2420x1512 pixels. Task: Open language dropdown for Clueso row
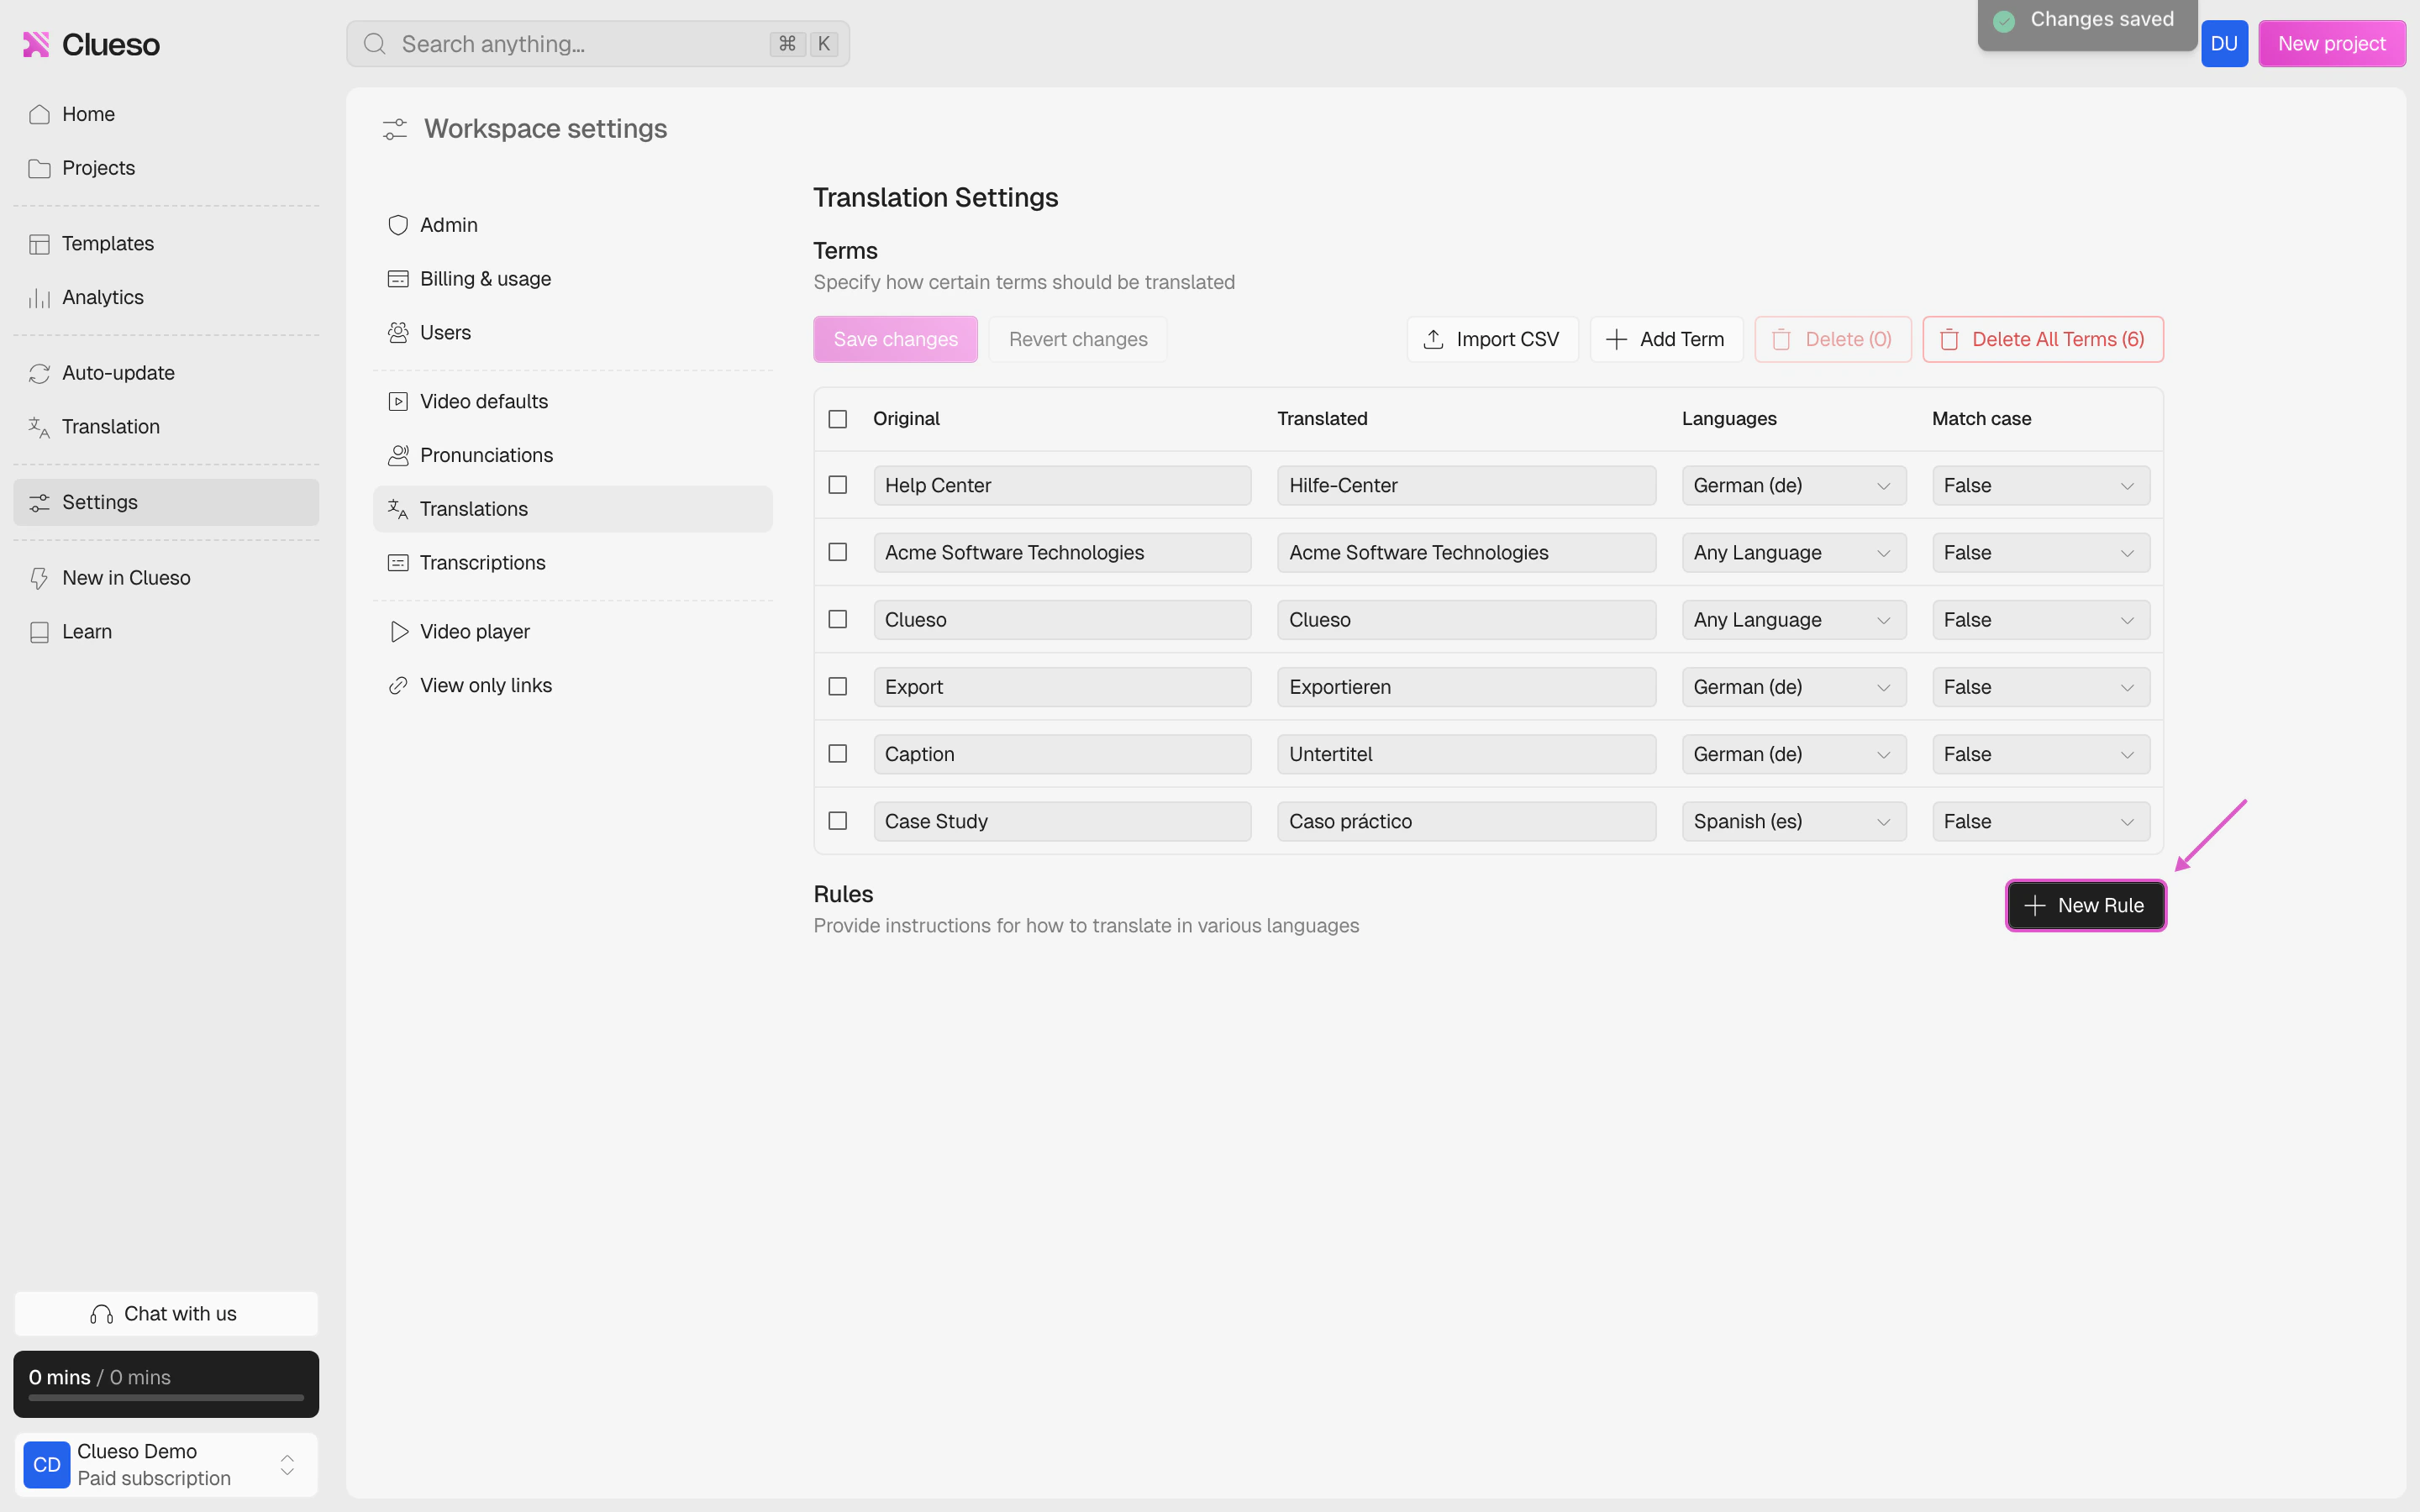(1793, 619)
